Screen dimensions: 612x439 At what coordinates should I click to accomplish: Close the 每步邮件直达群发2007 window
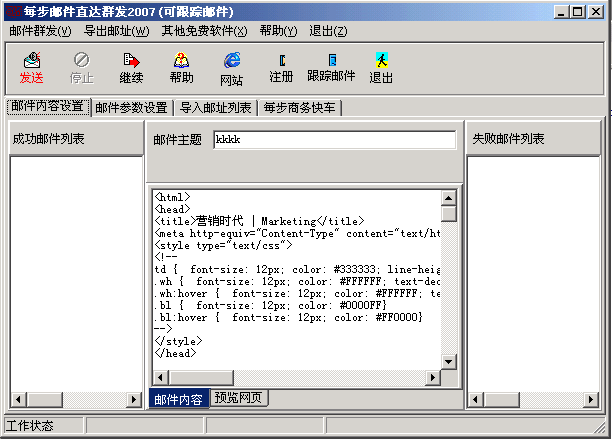coord(596,12)
